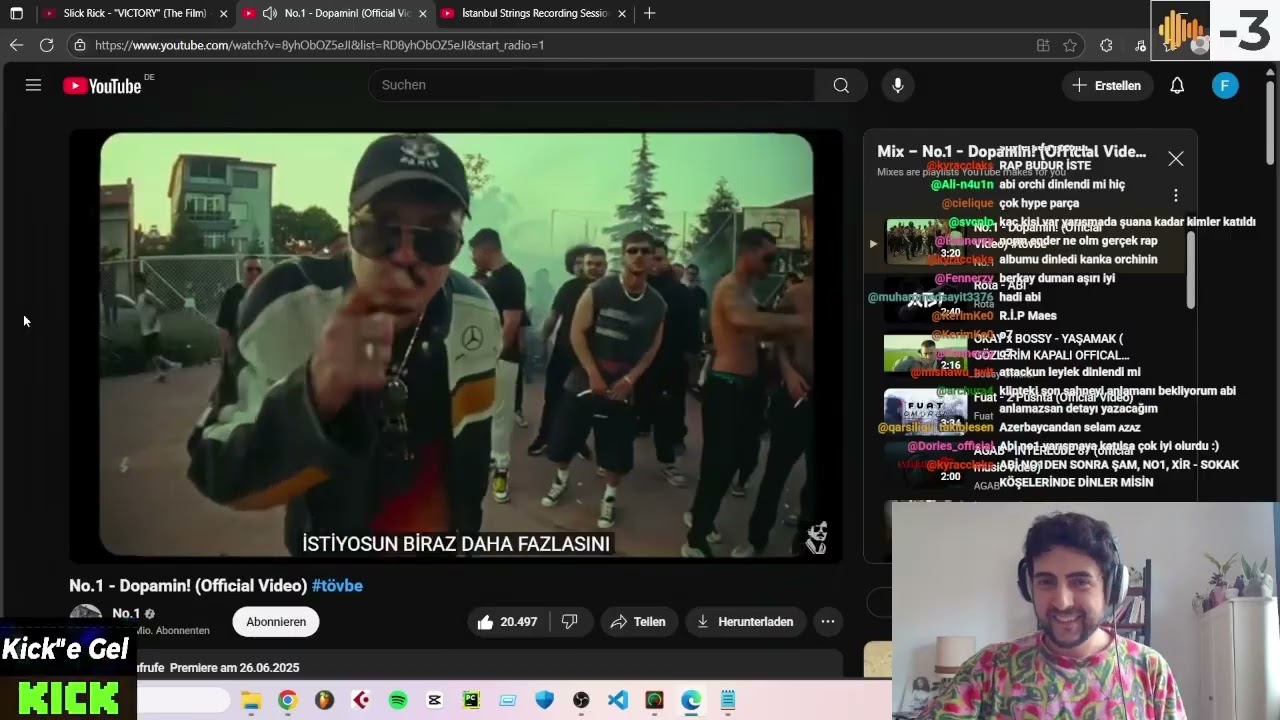Open a new browser tab
This screenshot has width=1280, height=720.
650,14
